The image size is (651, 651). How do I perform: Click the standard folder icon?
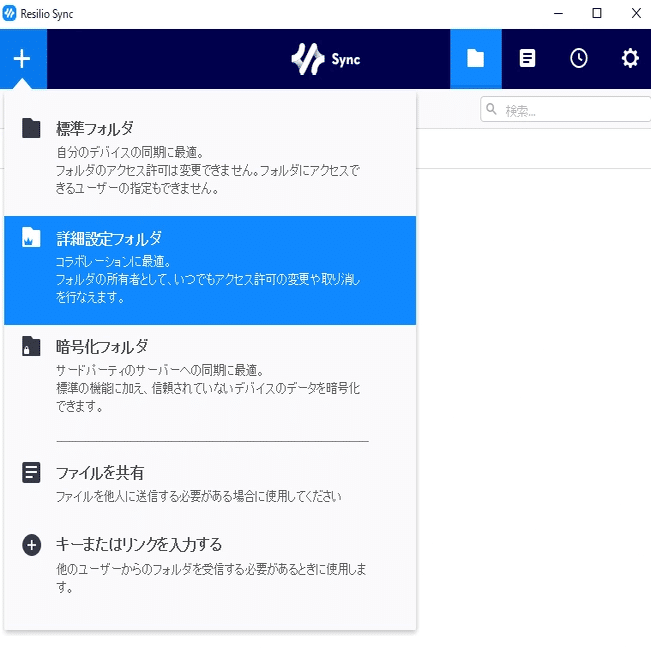[31, 128]
